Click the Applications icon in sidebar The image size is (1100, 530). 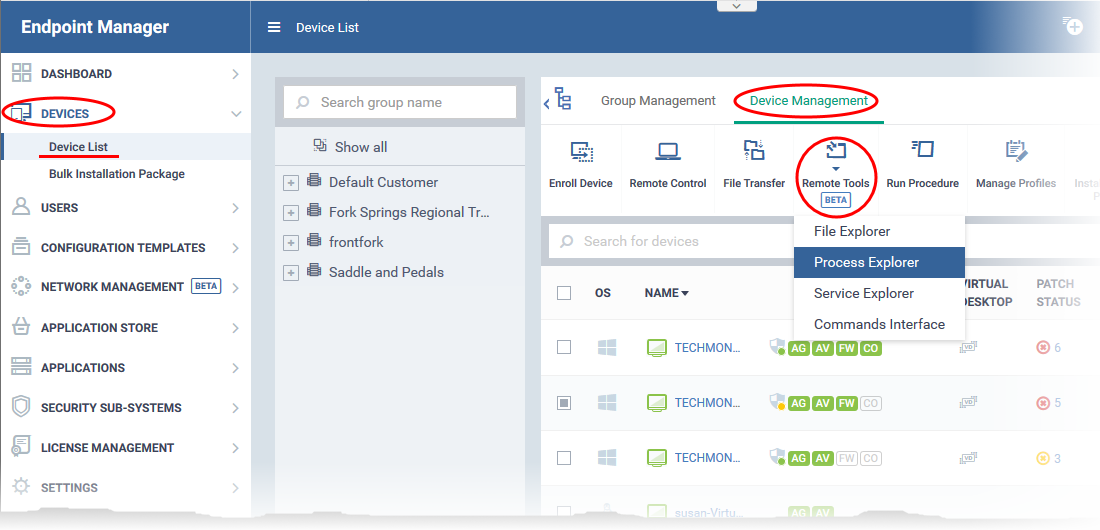[22, 367]
